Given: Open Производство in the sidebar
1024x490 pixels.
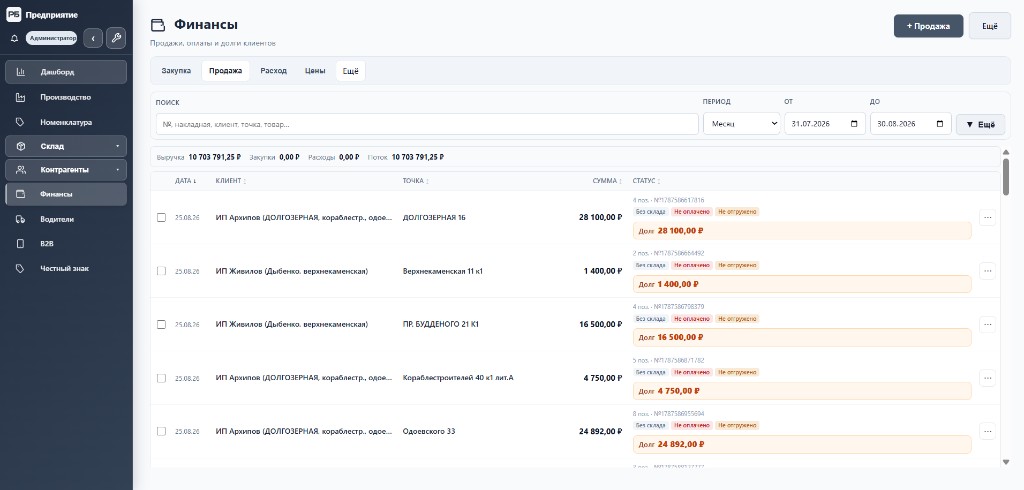Looking at the screenshot, I should 66,97.
